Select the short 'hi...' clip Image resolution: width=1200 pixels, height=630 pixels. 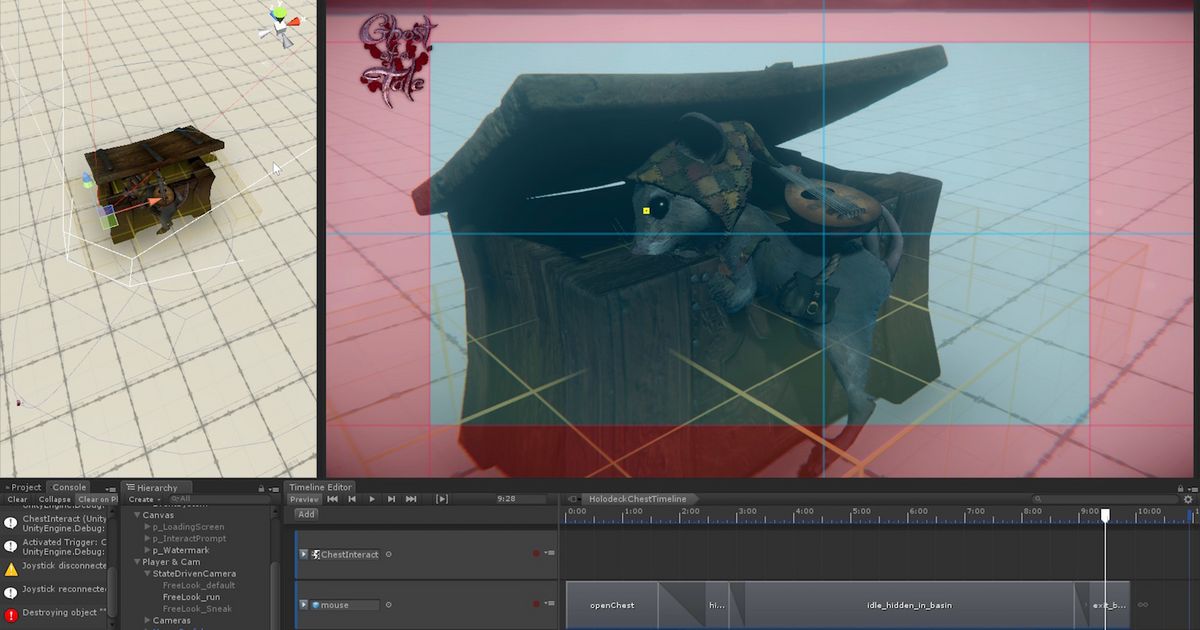[x=718, y=605]
